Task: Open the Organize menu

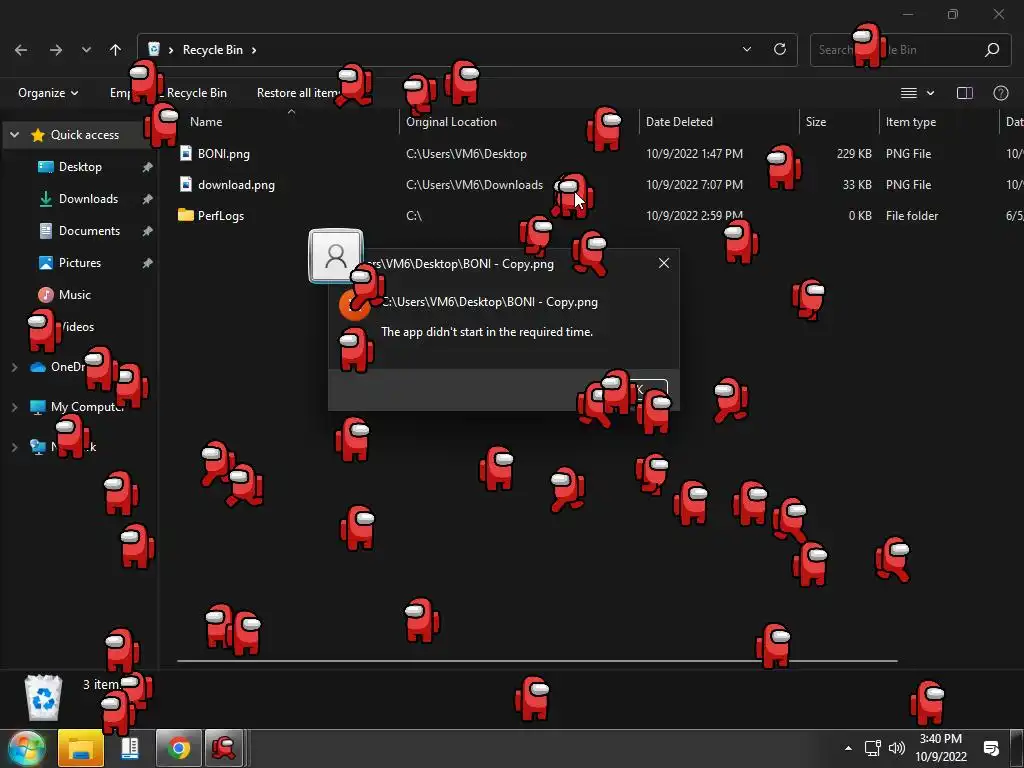Action: [x=48, y=93]
